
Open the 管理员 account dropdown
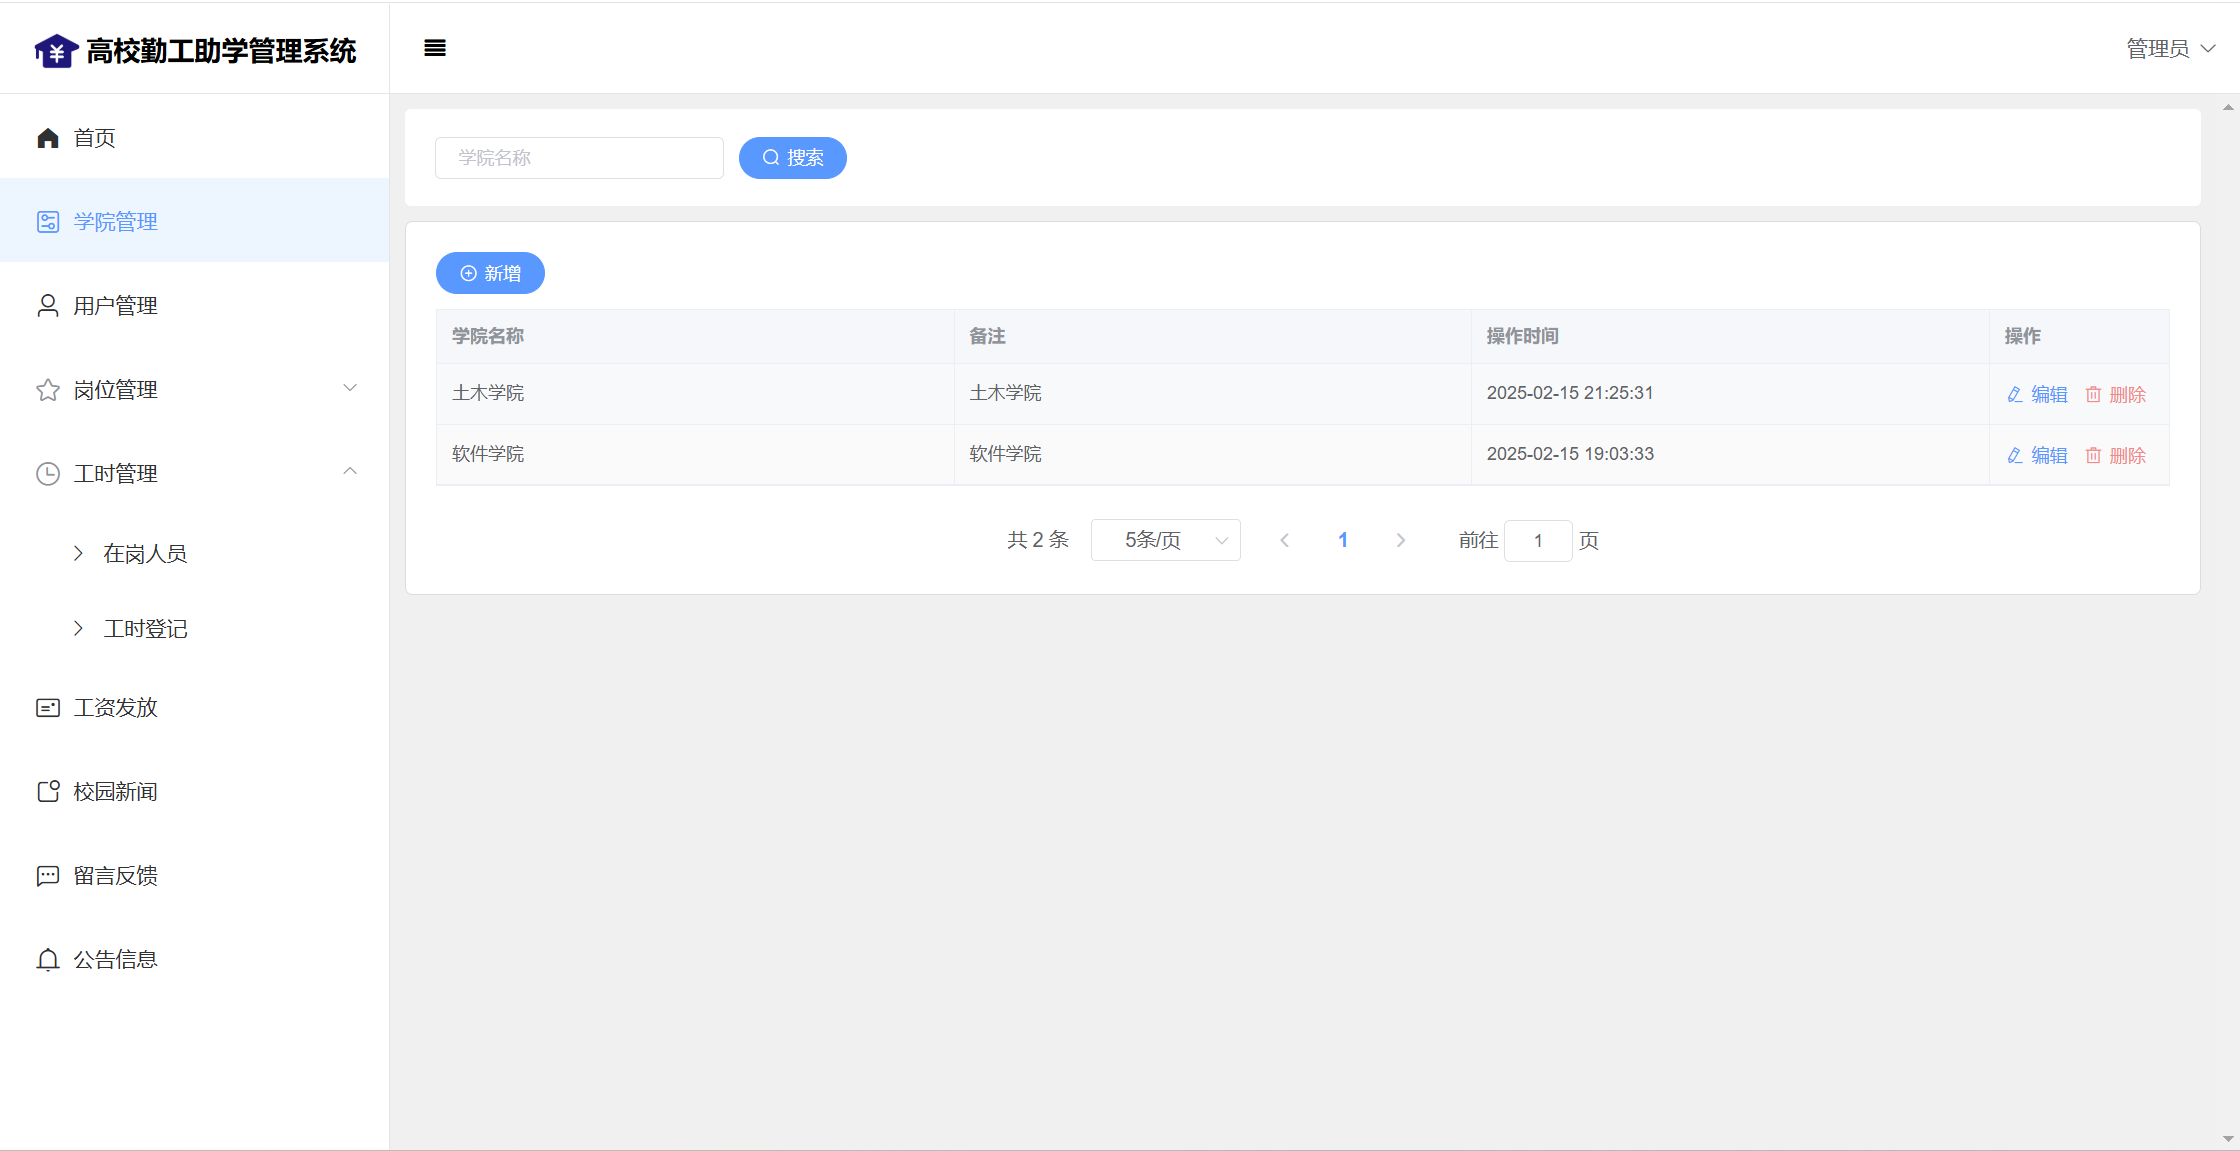click(x=2170, y=49)
